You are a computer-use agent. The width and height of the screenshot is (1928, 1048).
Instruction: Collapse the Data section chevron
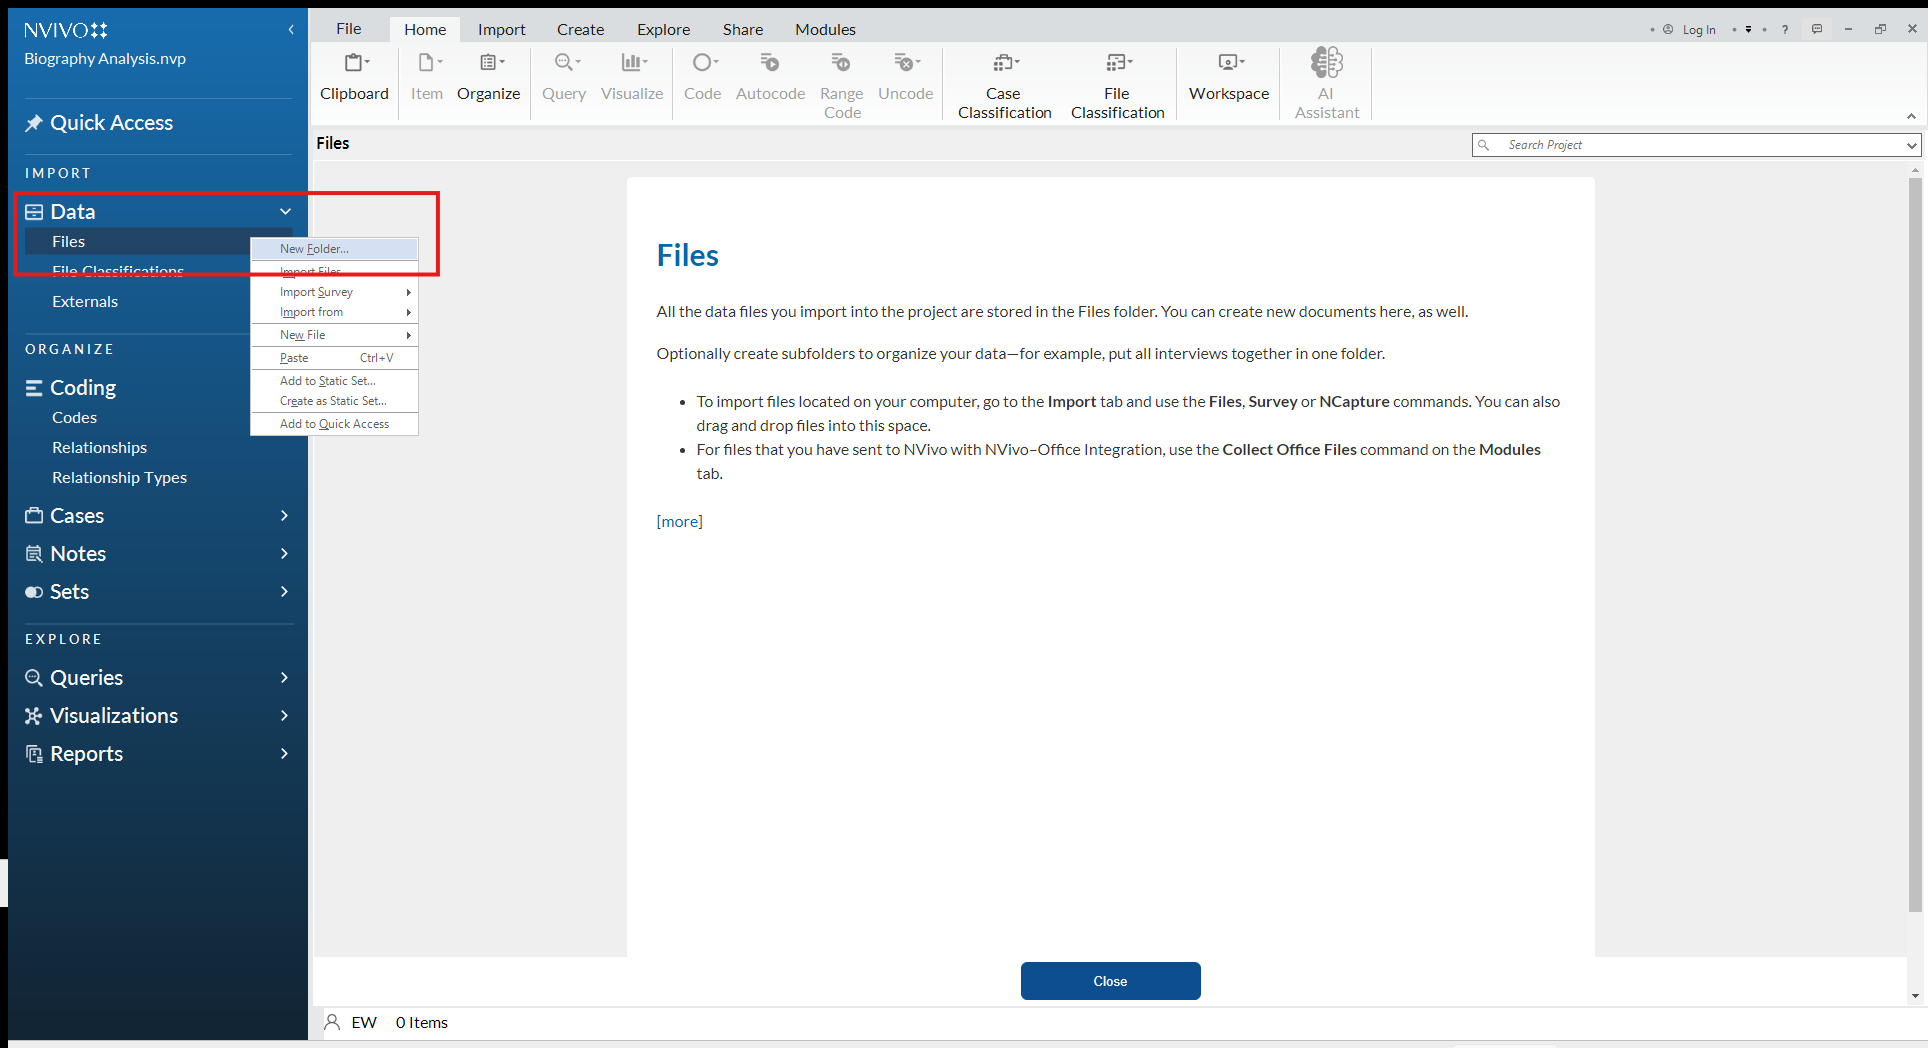285,211
